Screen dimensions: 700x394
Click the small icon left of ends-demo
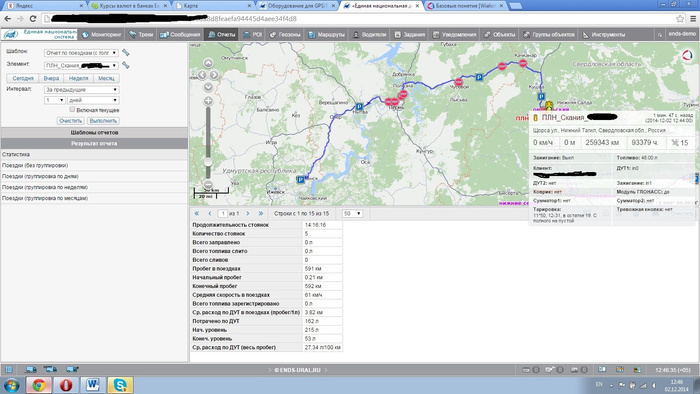(659, 34)
